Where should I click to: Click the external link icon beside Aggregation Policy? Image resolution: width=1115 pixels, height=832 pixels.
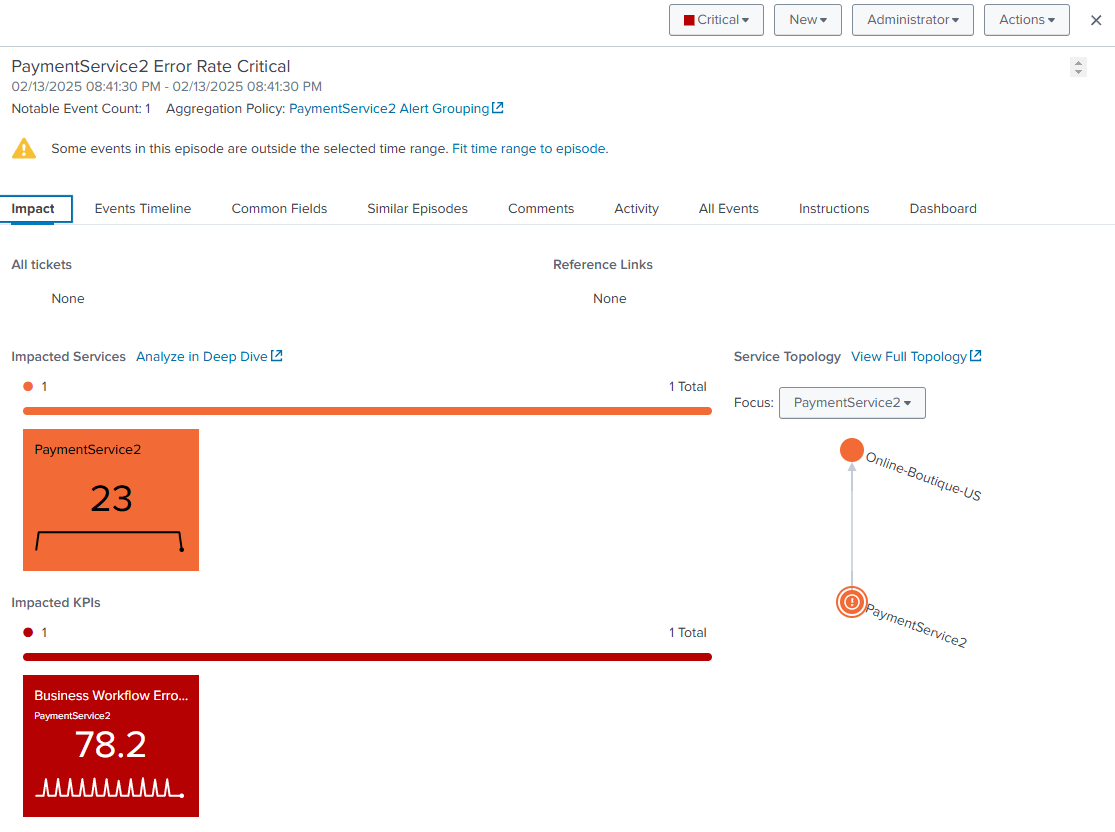(498, 108)
